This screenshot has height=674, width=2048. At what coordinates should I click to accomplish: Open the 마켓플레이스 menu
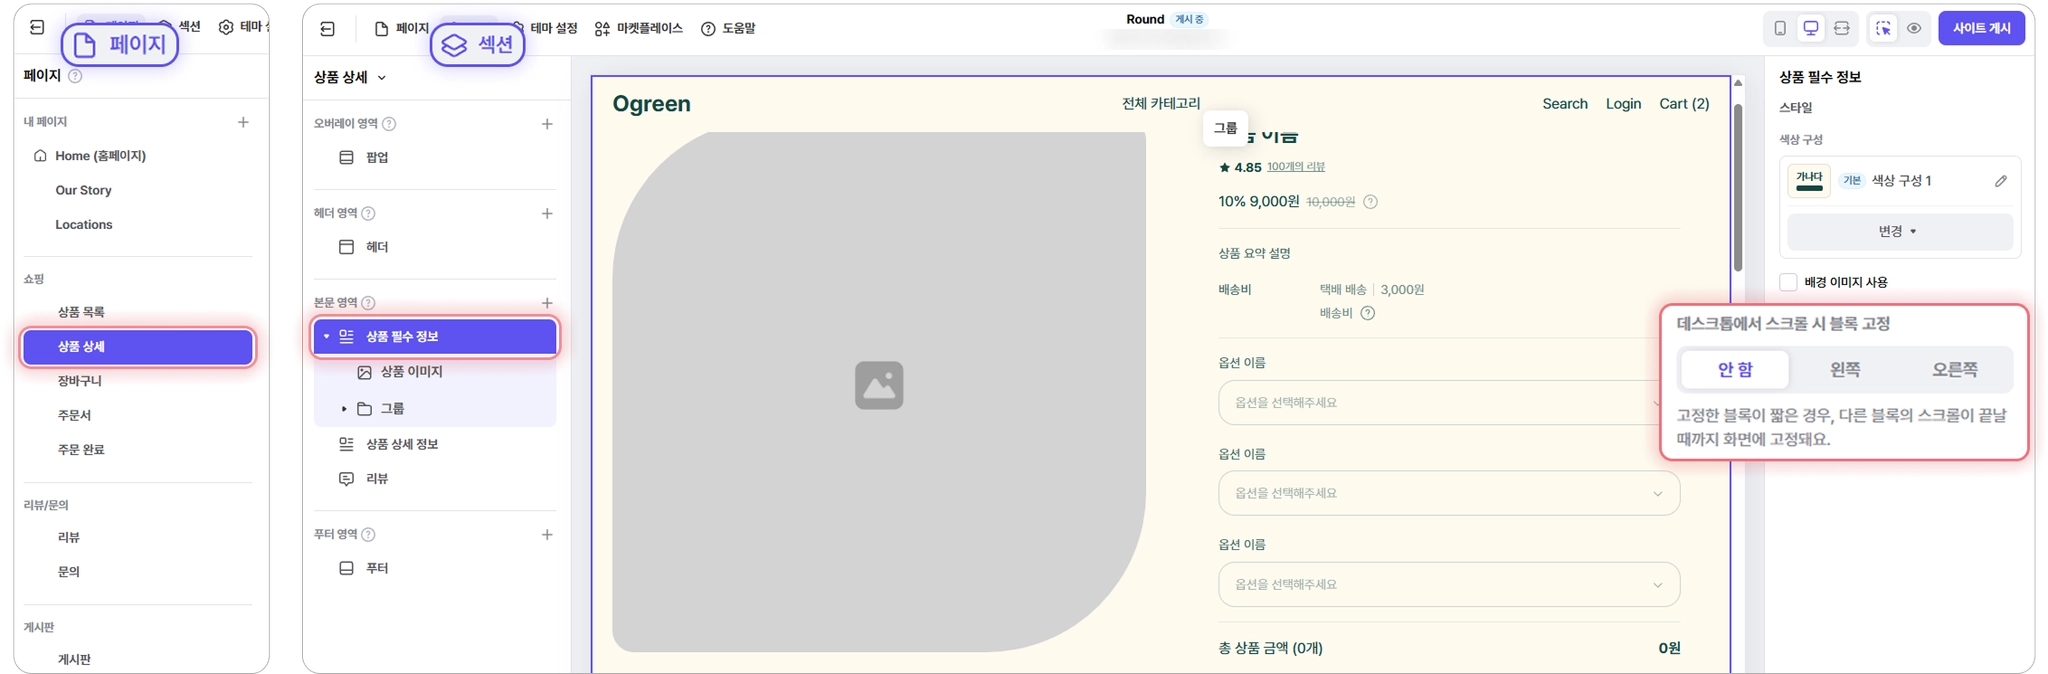click(x=638, y=29)
